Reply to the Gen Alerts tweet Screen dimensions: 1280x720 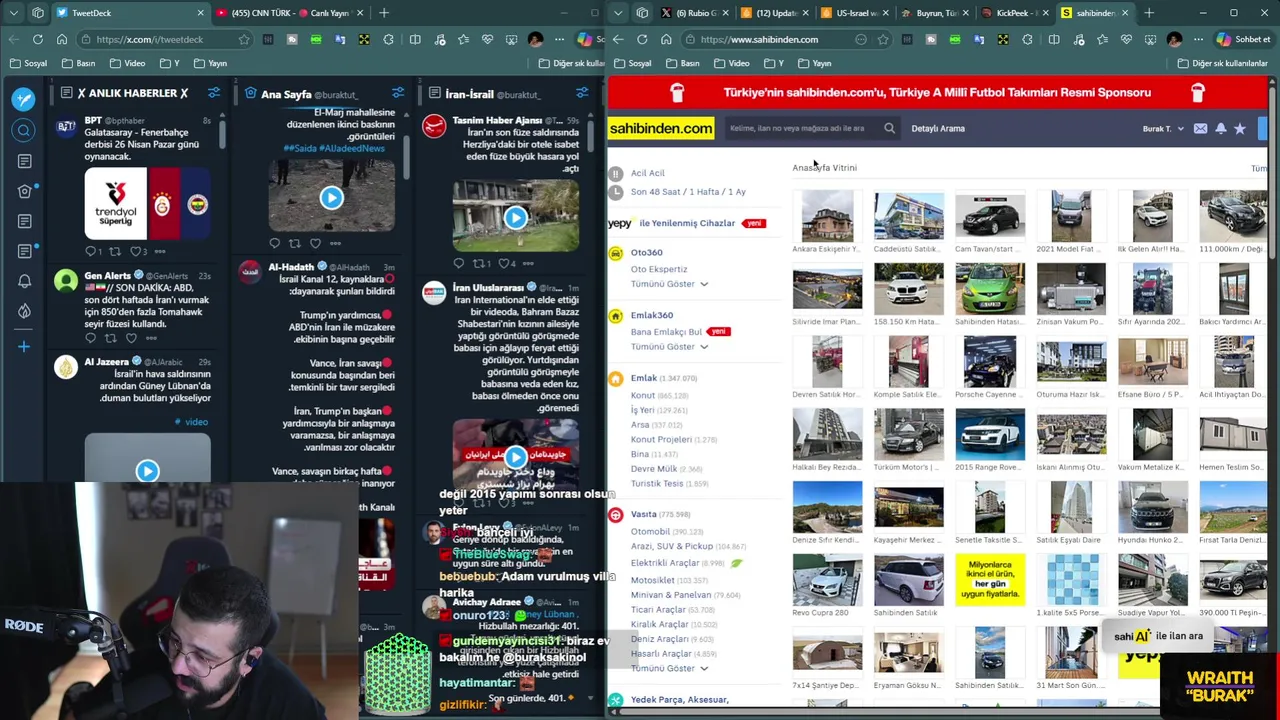[90, 338]
